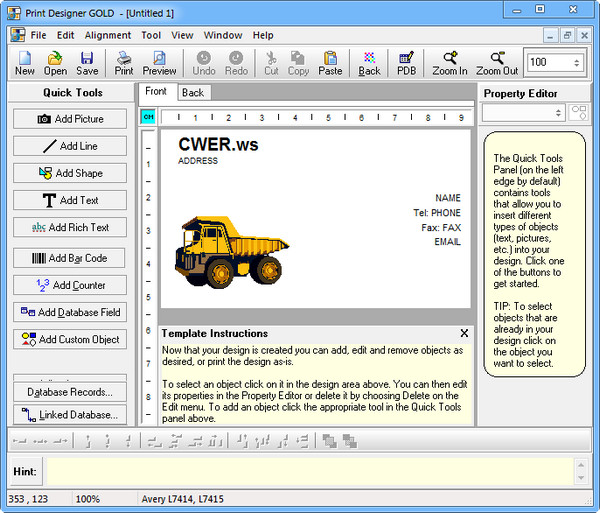Click the Zoom In magnifier

point(450,62)
